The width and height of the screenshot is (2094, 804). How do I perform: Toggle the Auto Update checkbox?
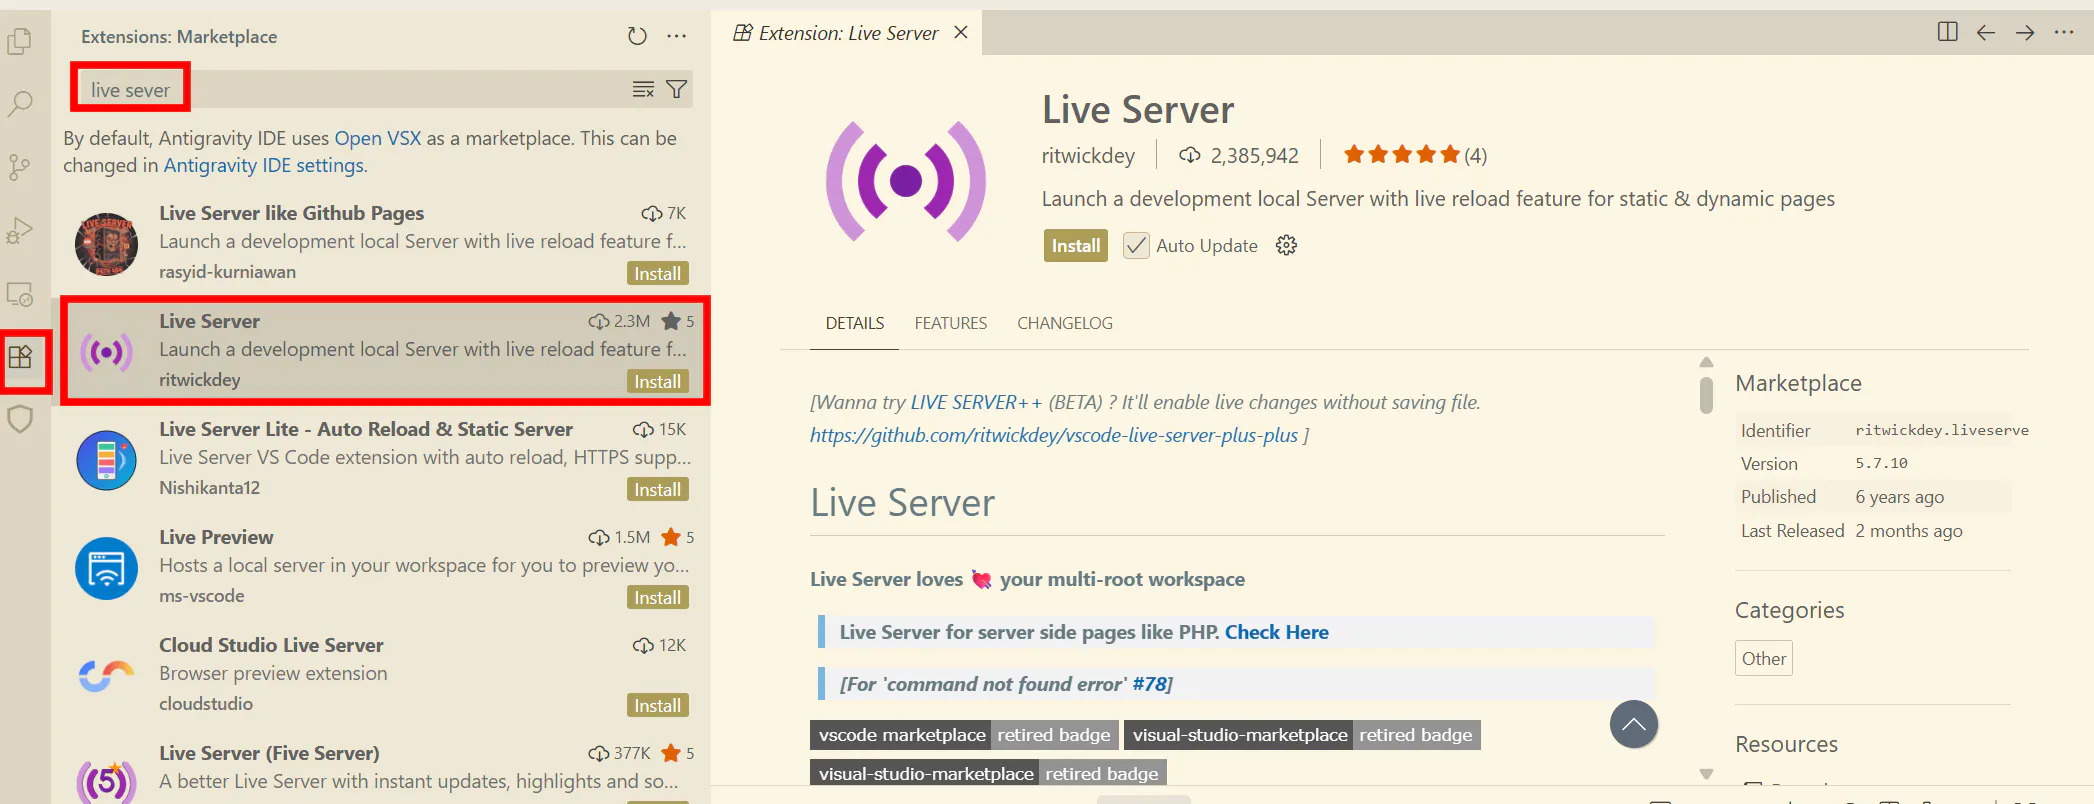point(1136,246)
